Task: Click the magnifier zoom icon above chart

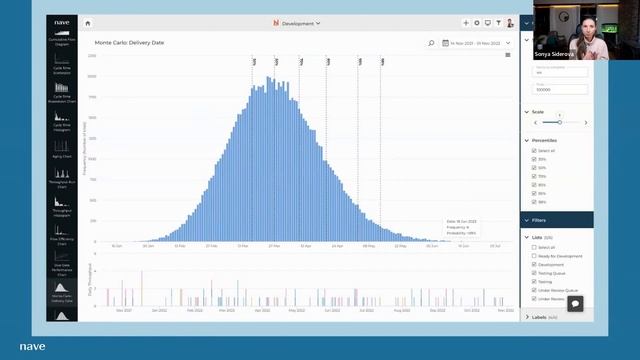Action: tap(431, 43)
